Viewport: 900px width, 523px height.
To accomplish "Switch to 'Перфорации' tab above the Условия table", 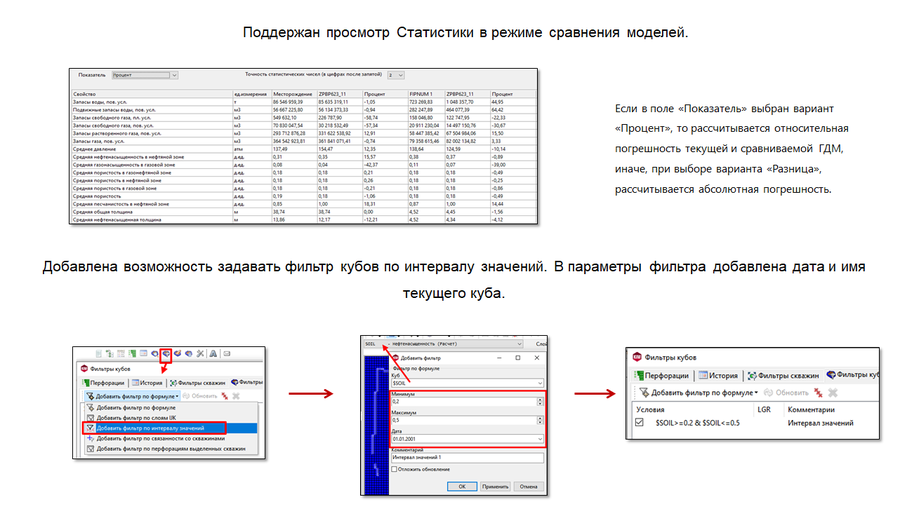I will click(x=661, y=375).
